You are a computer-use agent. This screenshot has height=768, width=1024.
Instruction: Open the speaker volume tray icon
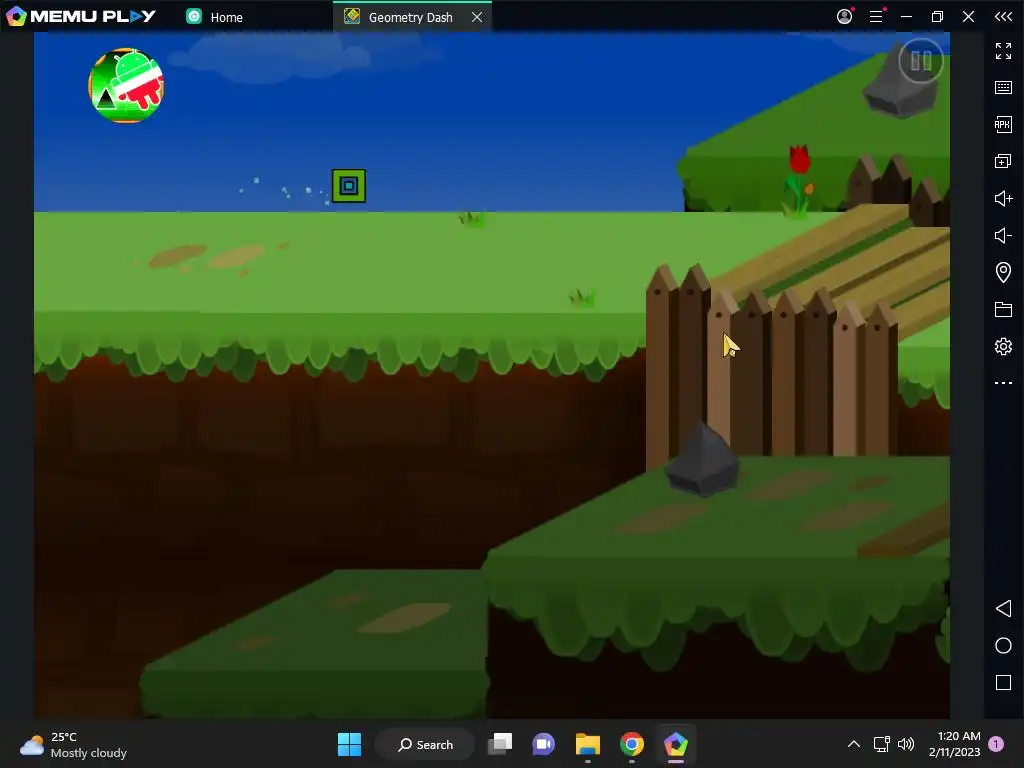pyautogui.click(x=906, y=744)
